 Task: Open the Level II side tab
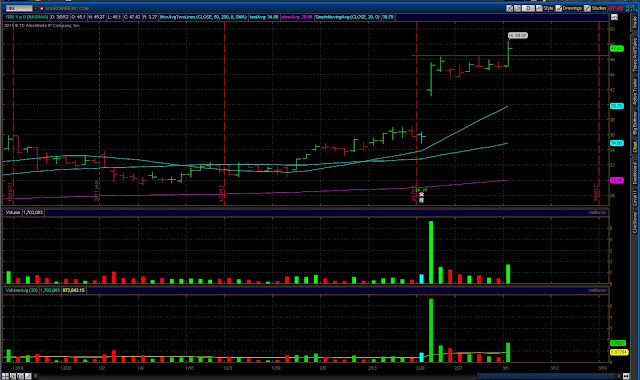[635, 198]
